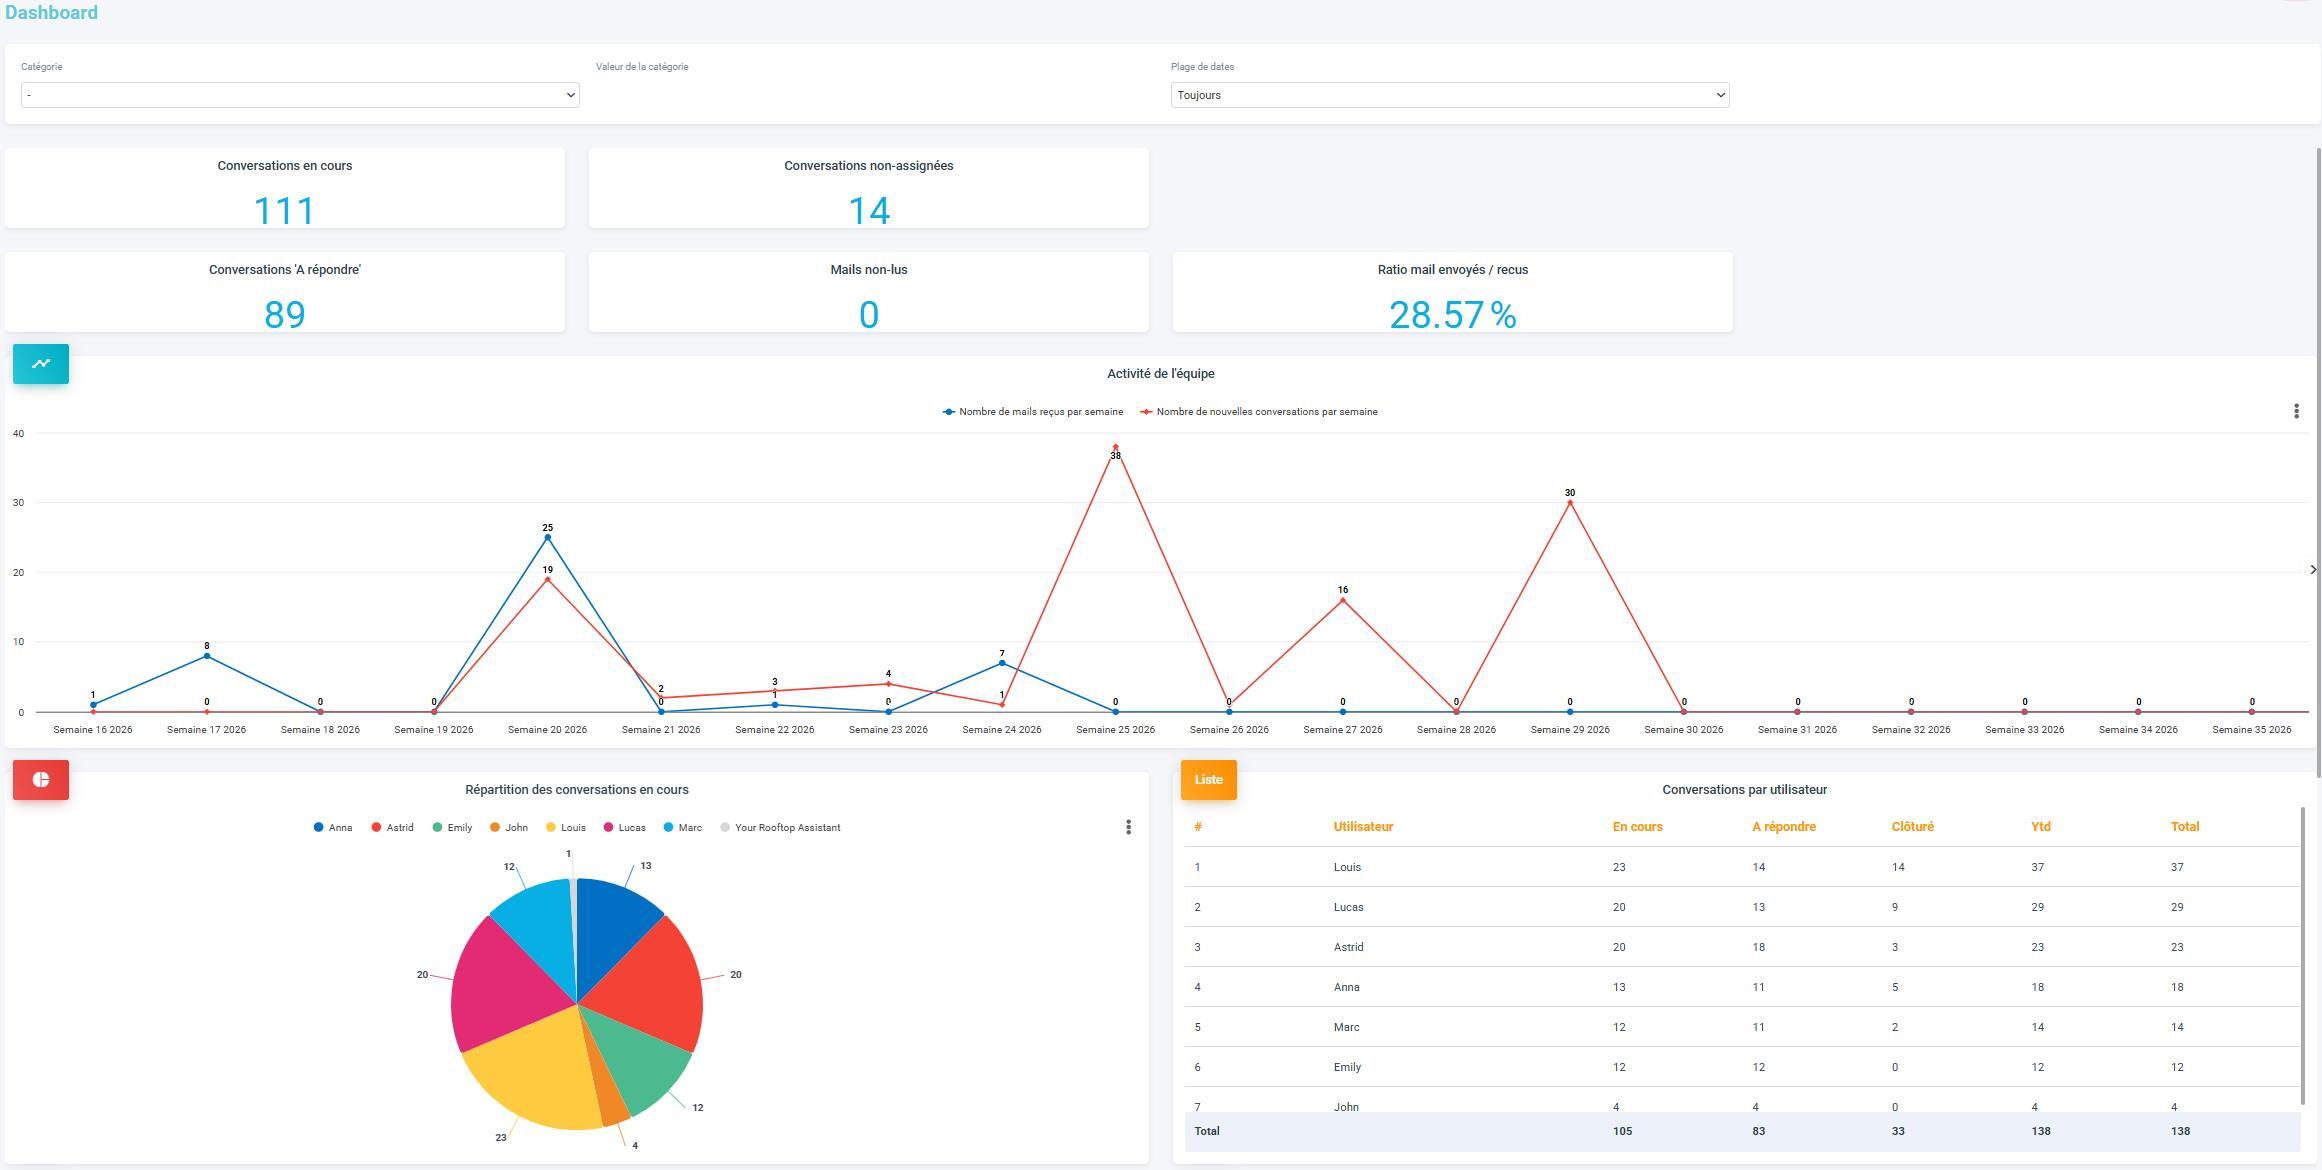Image resolution: width=2322 pixels, height=1170 pixels.
Task: Toggle 'Your Rooftop Assistant' legend entry
Action: pyautogui.click(x=780, y=828)
